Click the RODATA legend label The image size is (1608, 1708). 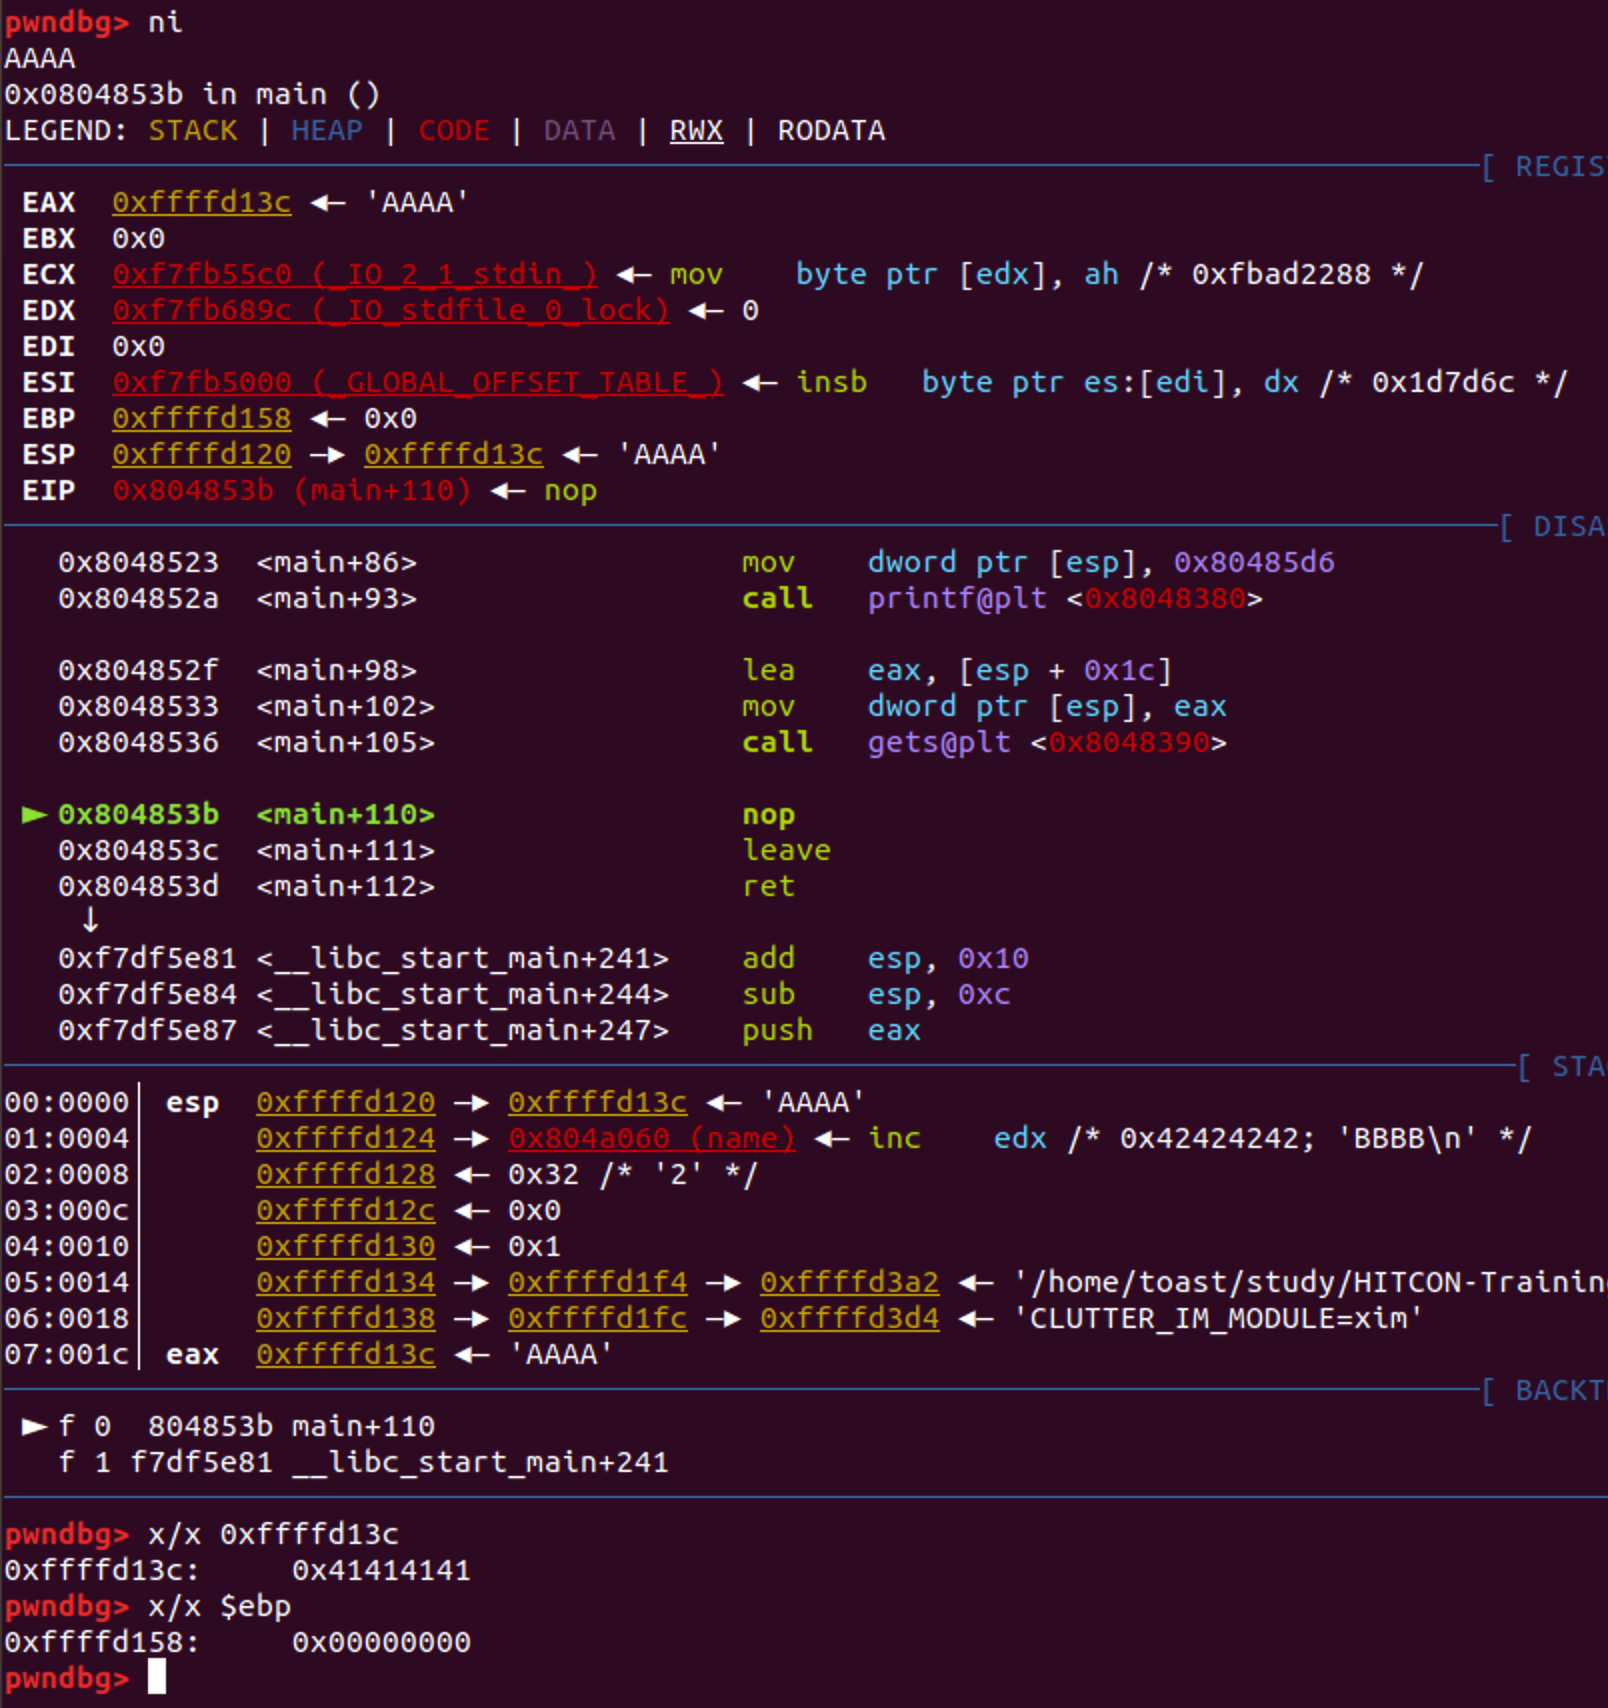click(x=831, y=130)
